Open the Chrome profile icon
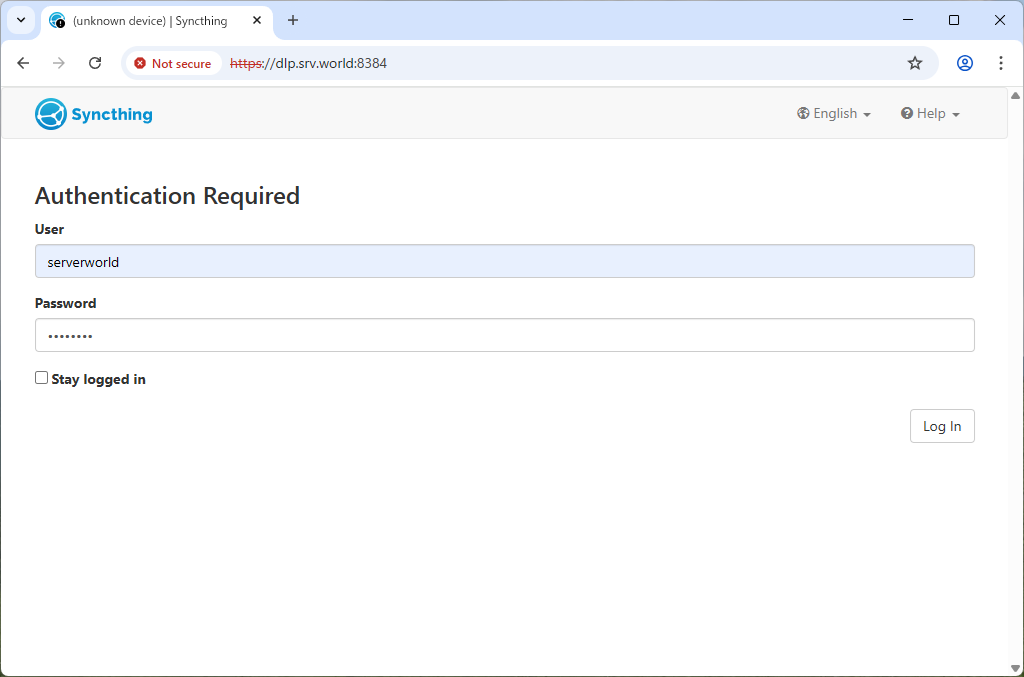The width and height of the screenshot is (1024, 677). [x=965, y=63]
